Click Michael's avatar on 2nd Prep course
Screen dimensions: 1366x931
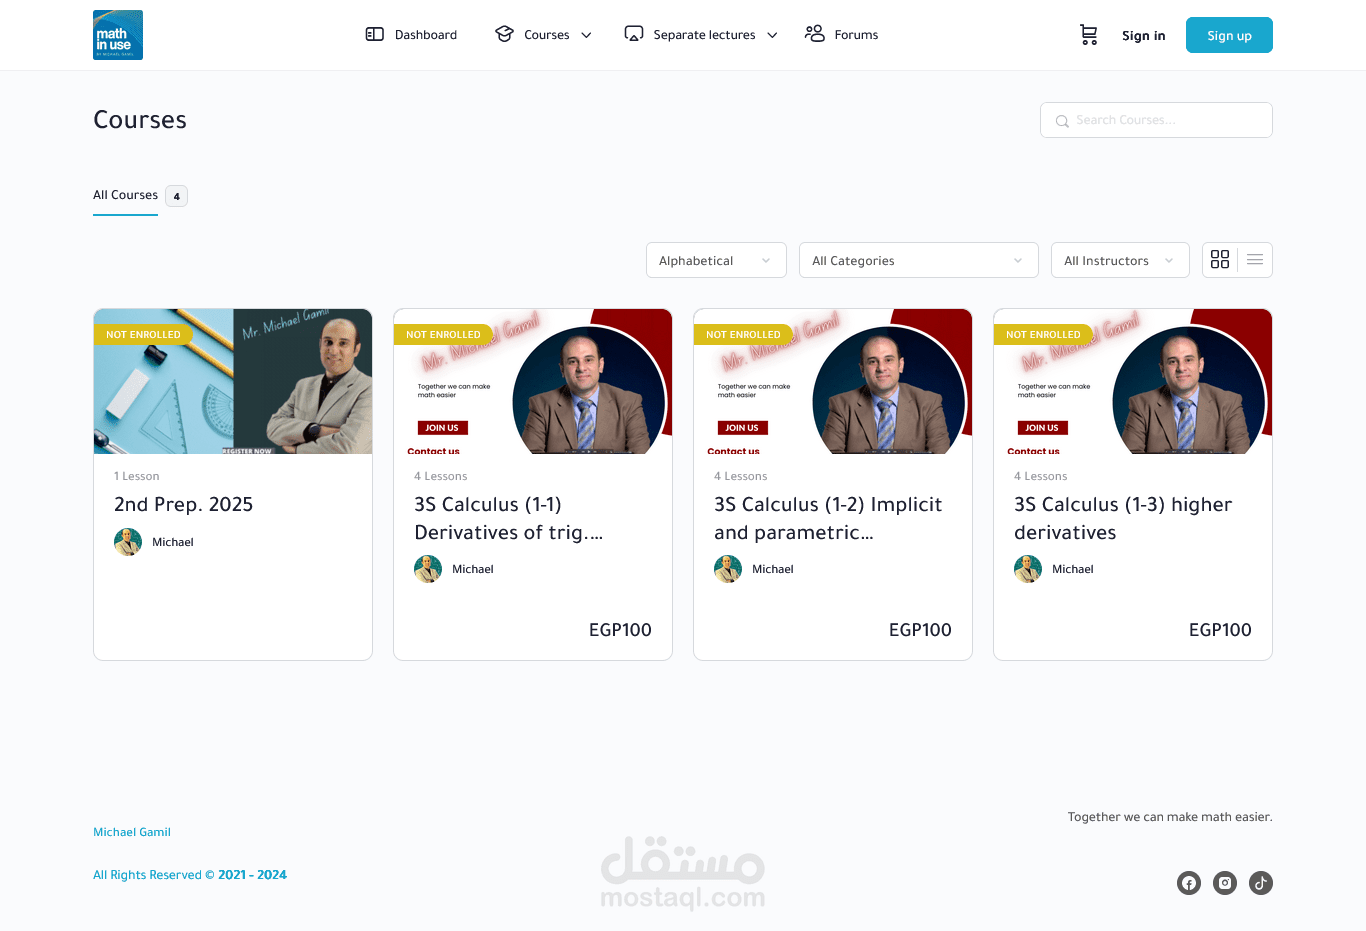click(128, 542)
